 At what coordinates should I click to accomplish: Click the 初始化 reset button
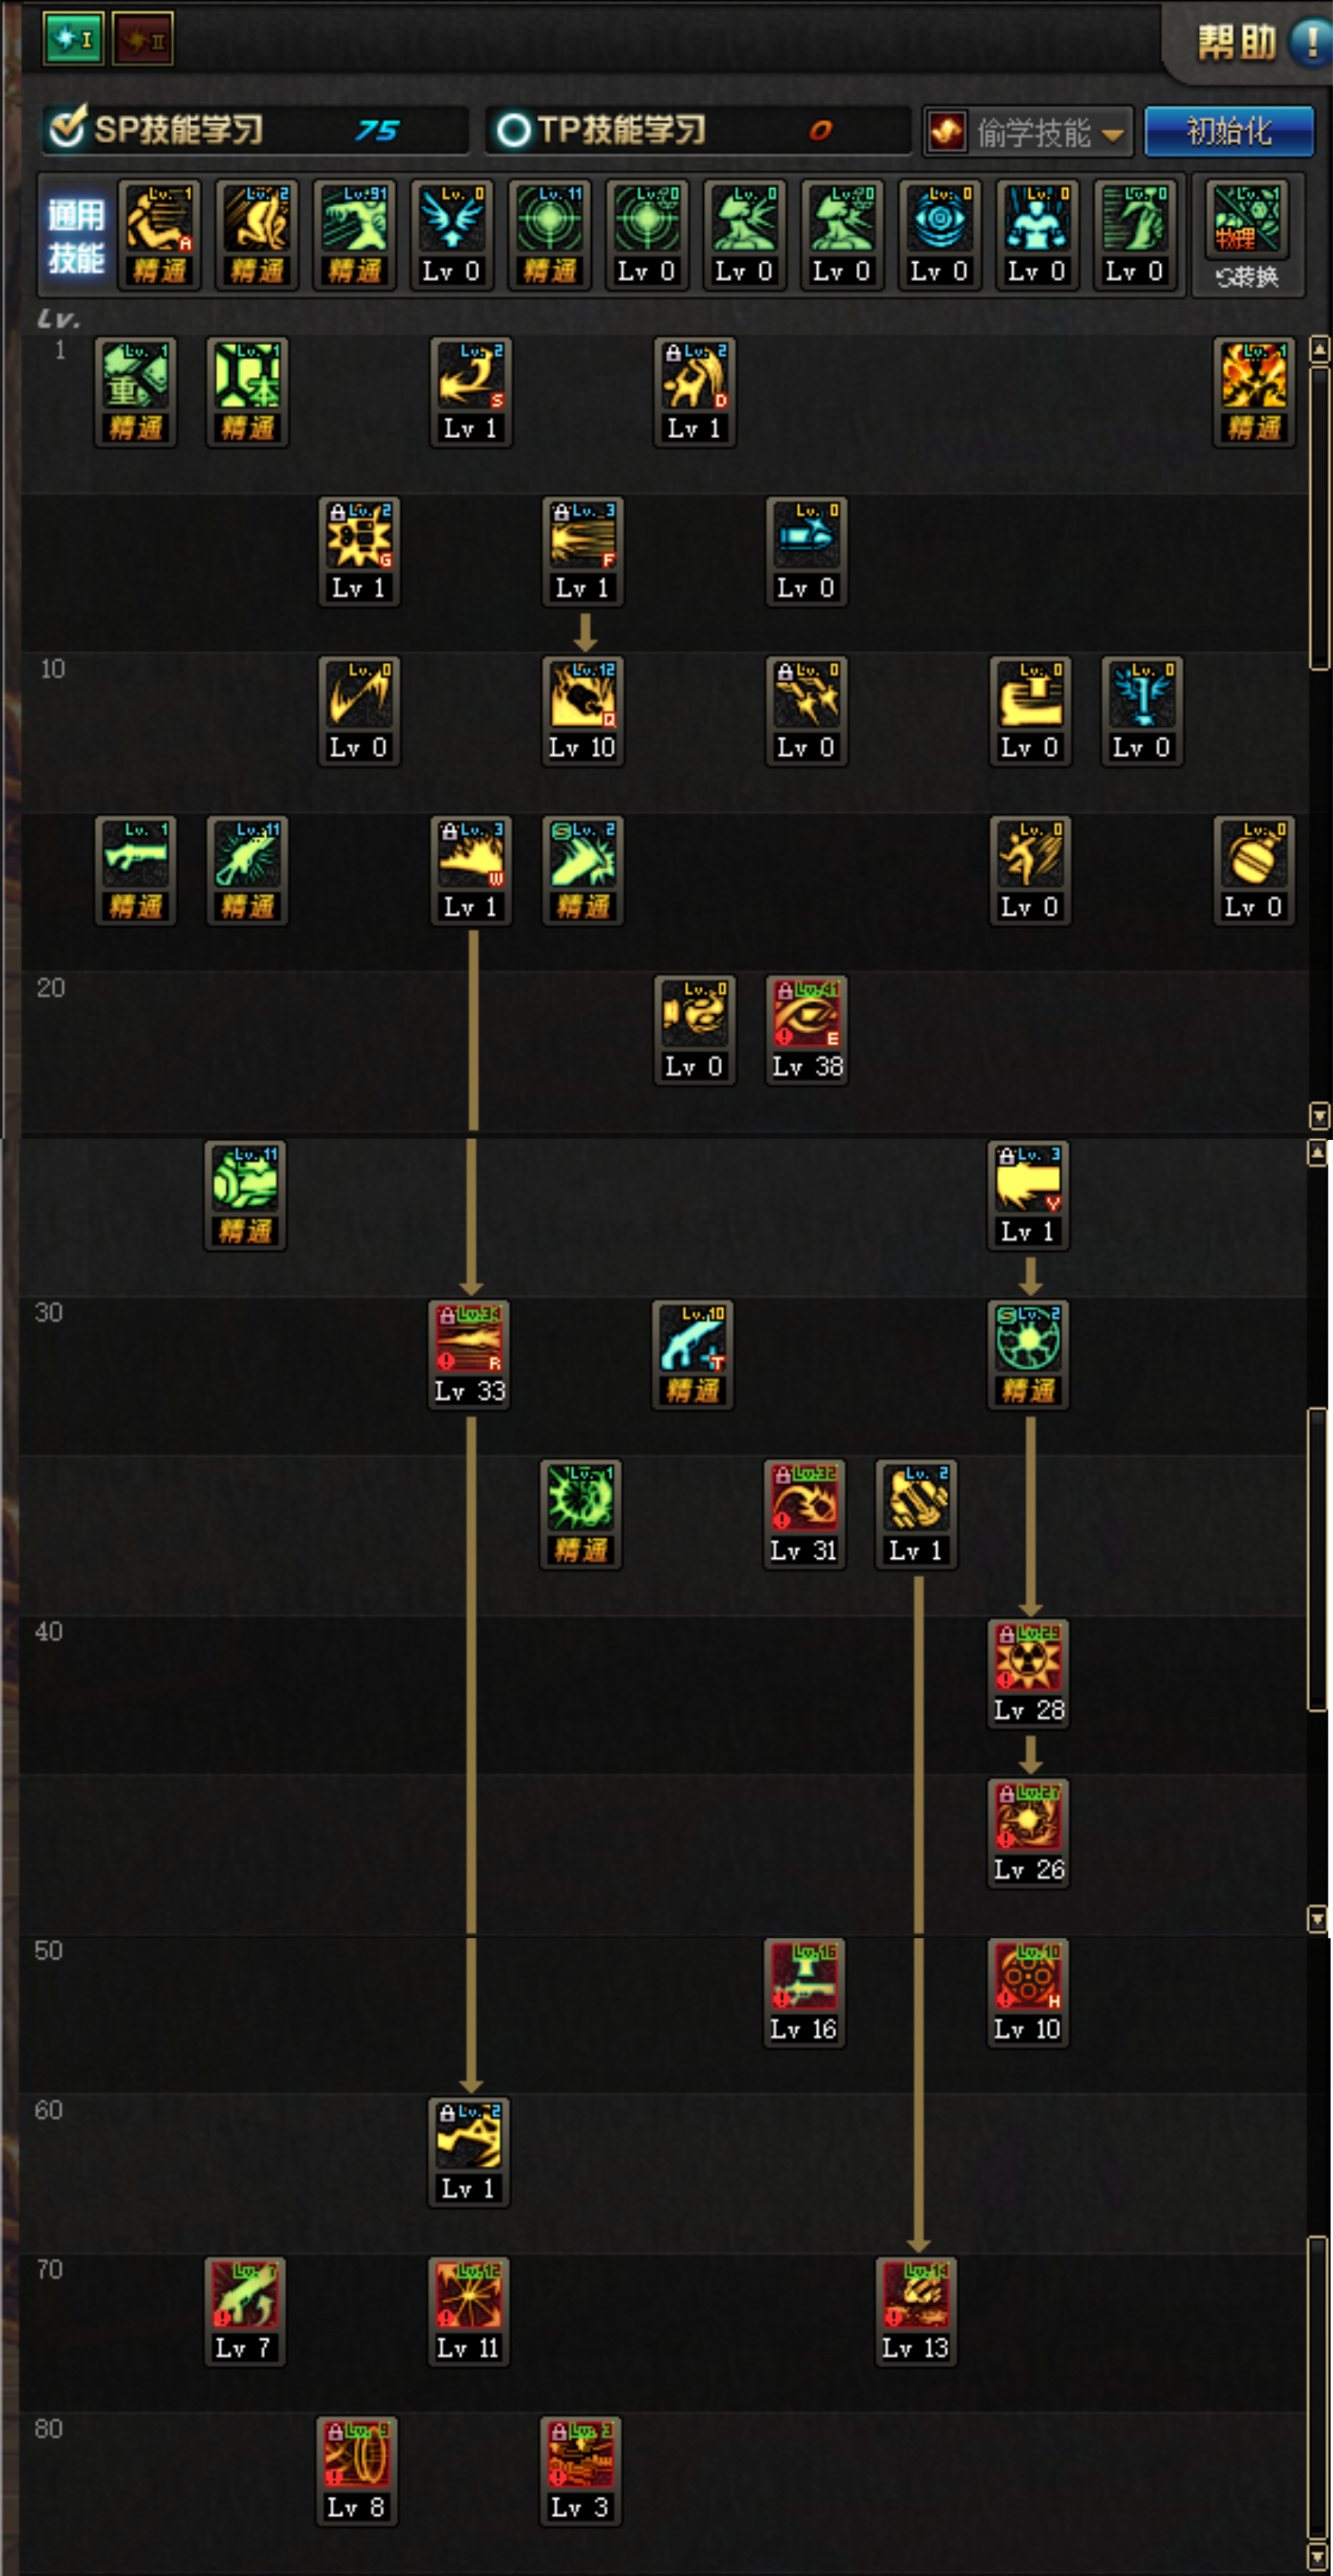pyautogui.click(x=1229, y=131)
